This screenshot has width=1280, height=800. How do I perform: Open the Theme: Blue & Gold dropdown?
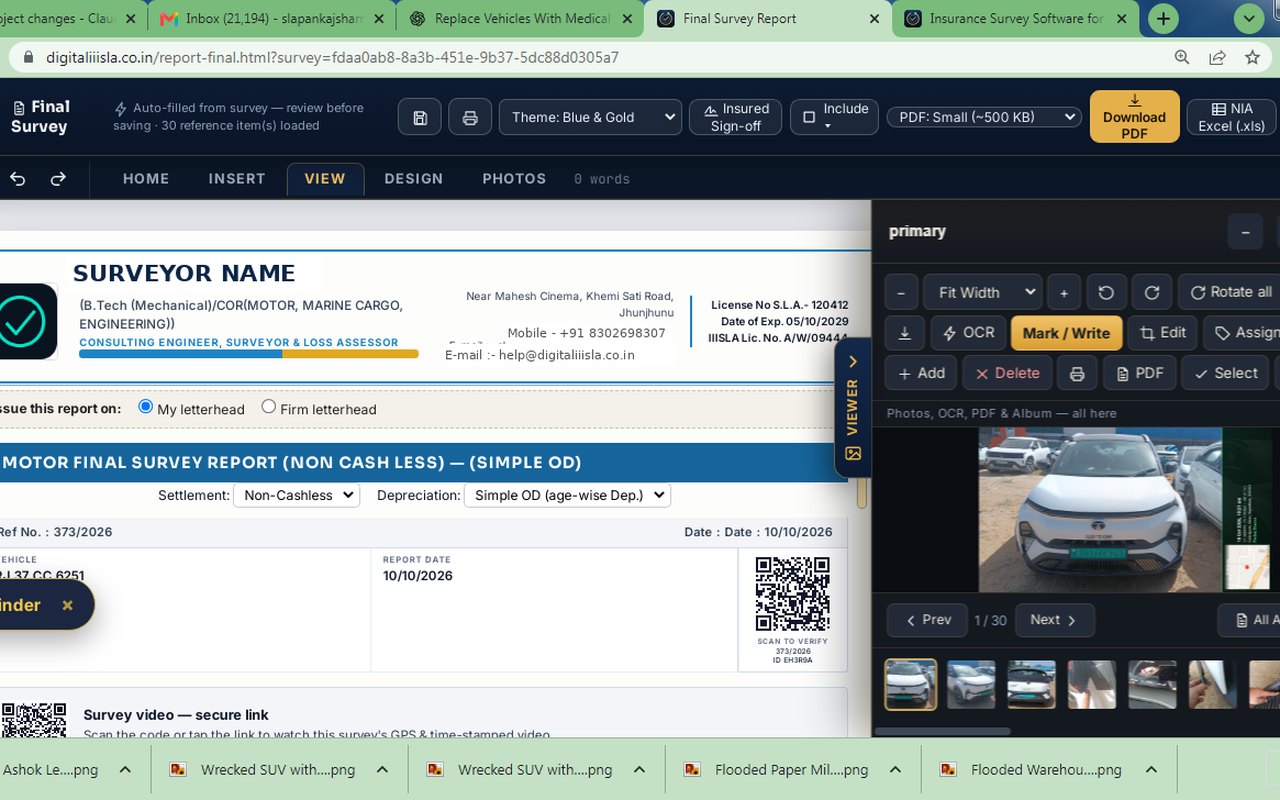590,117
